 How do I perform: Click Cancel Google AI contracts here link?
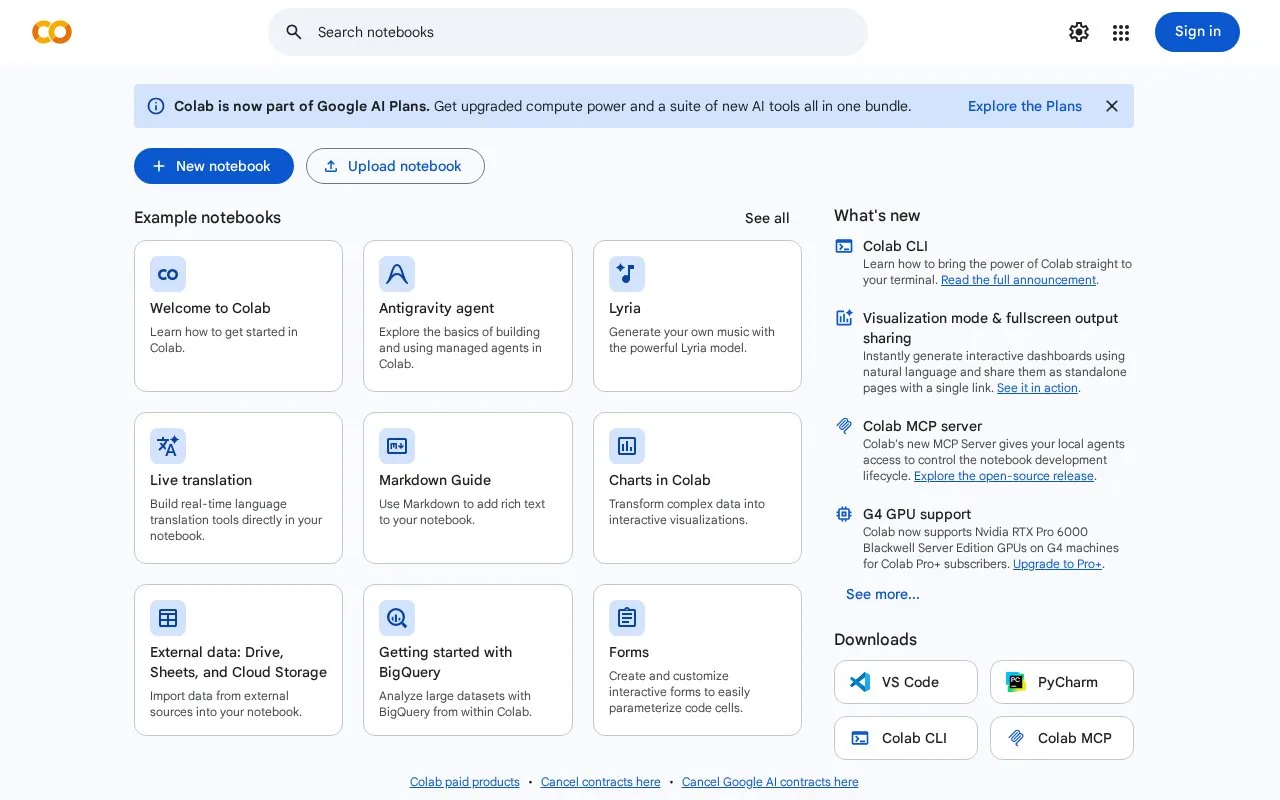(x=770, y=782)
